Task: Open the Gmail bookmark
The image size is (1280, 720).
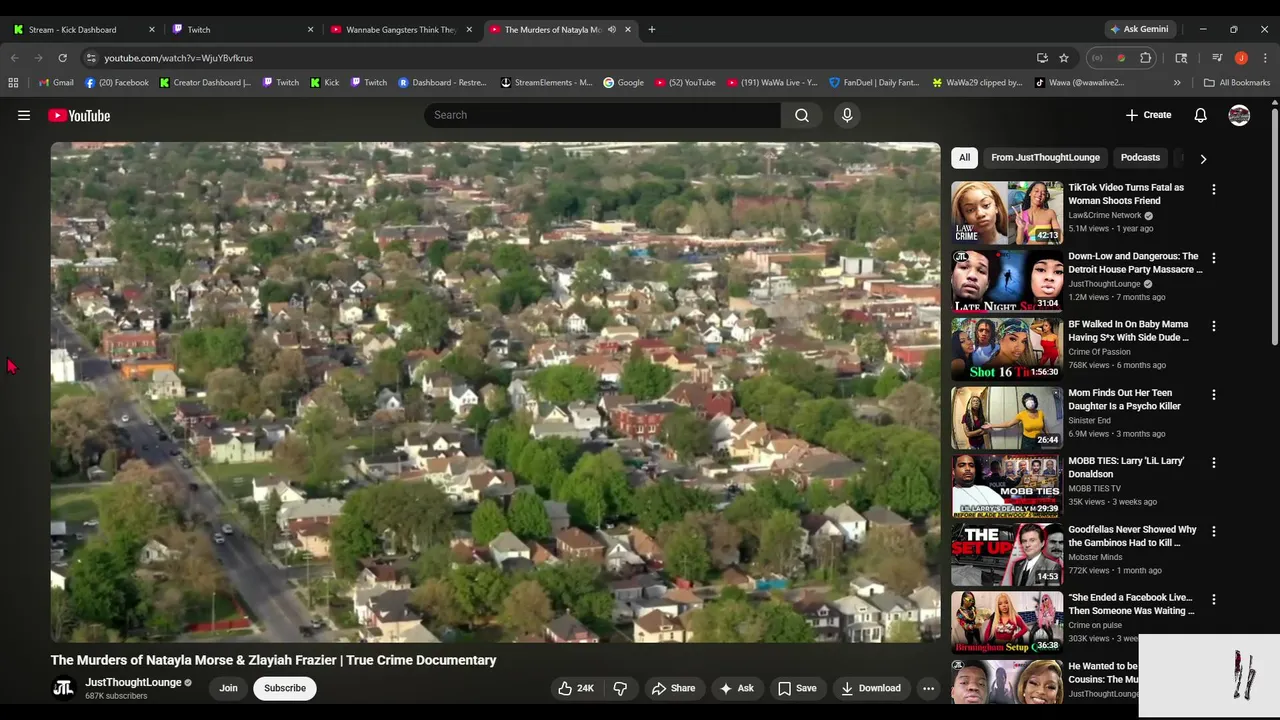Action: coord(56,83)
